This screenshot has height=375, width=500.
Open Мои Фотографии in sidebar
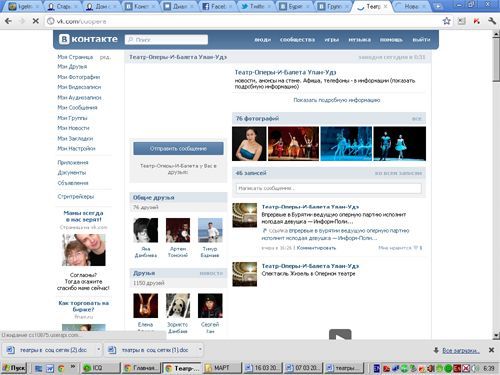click(x=78, y=77)
